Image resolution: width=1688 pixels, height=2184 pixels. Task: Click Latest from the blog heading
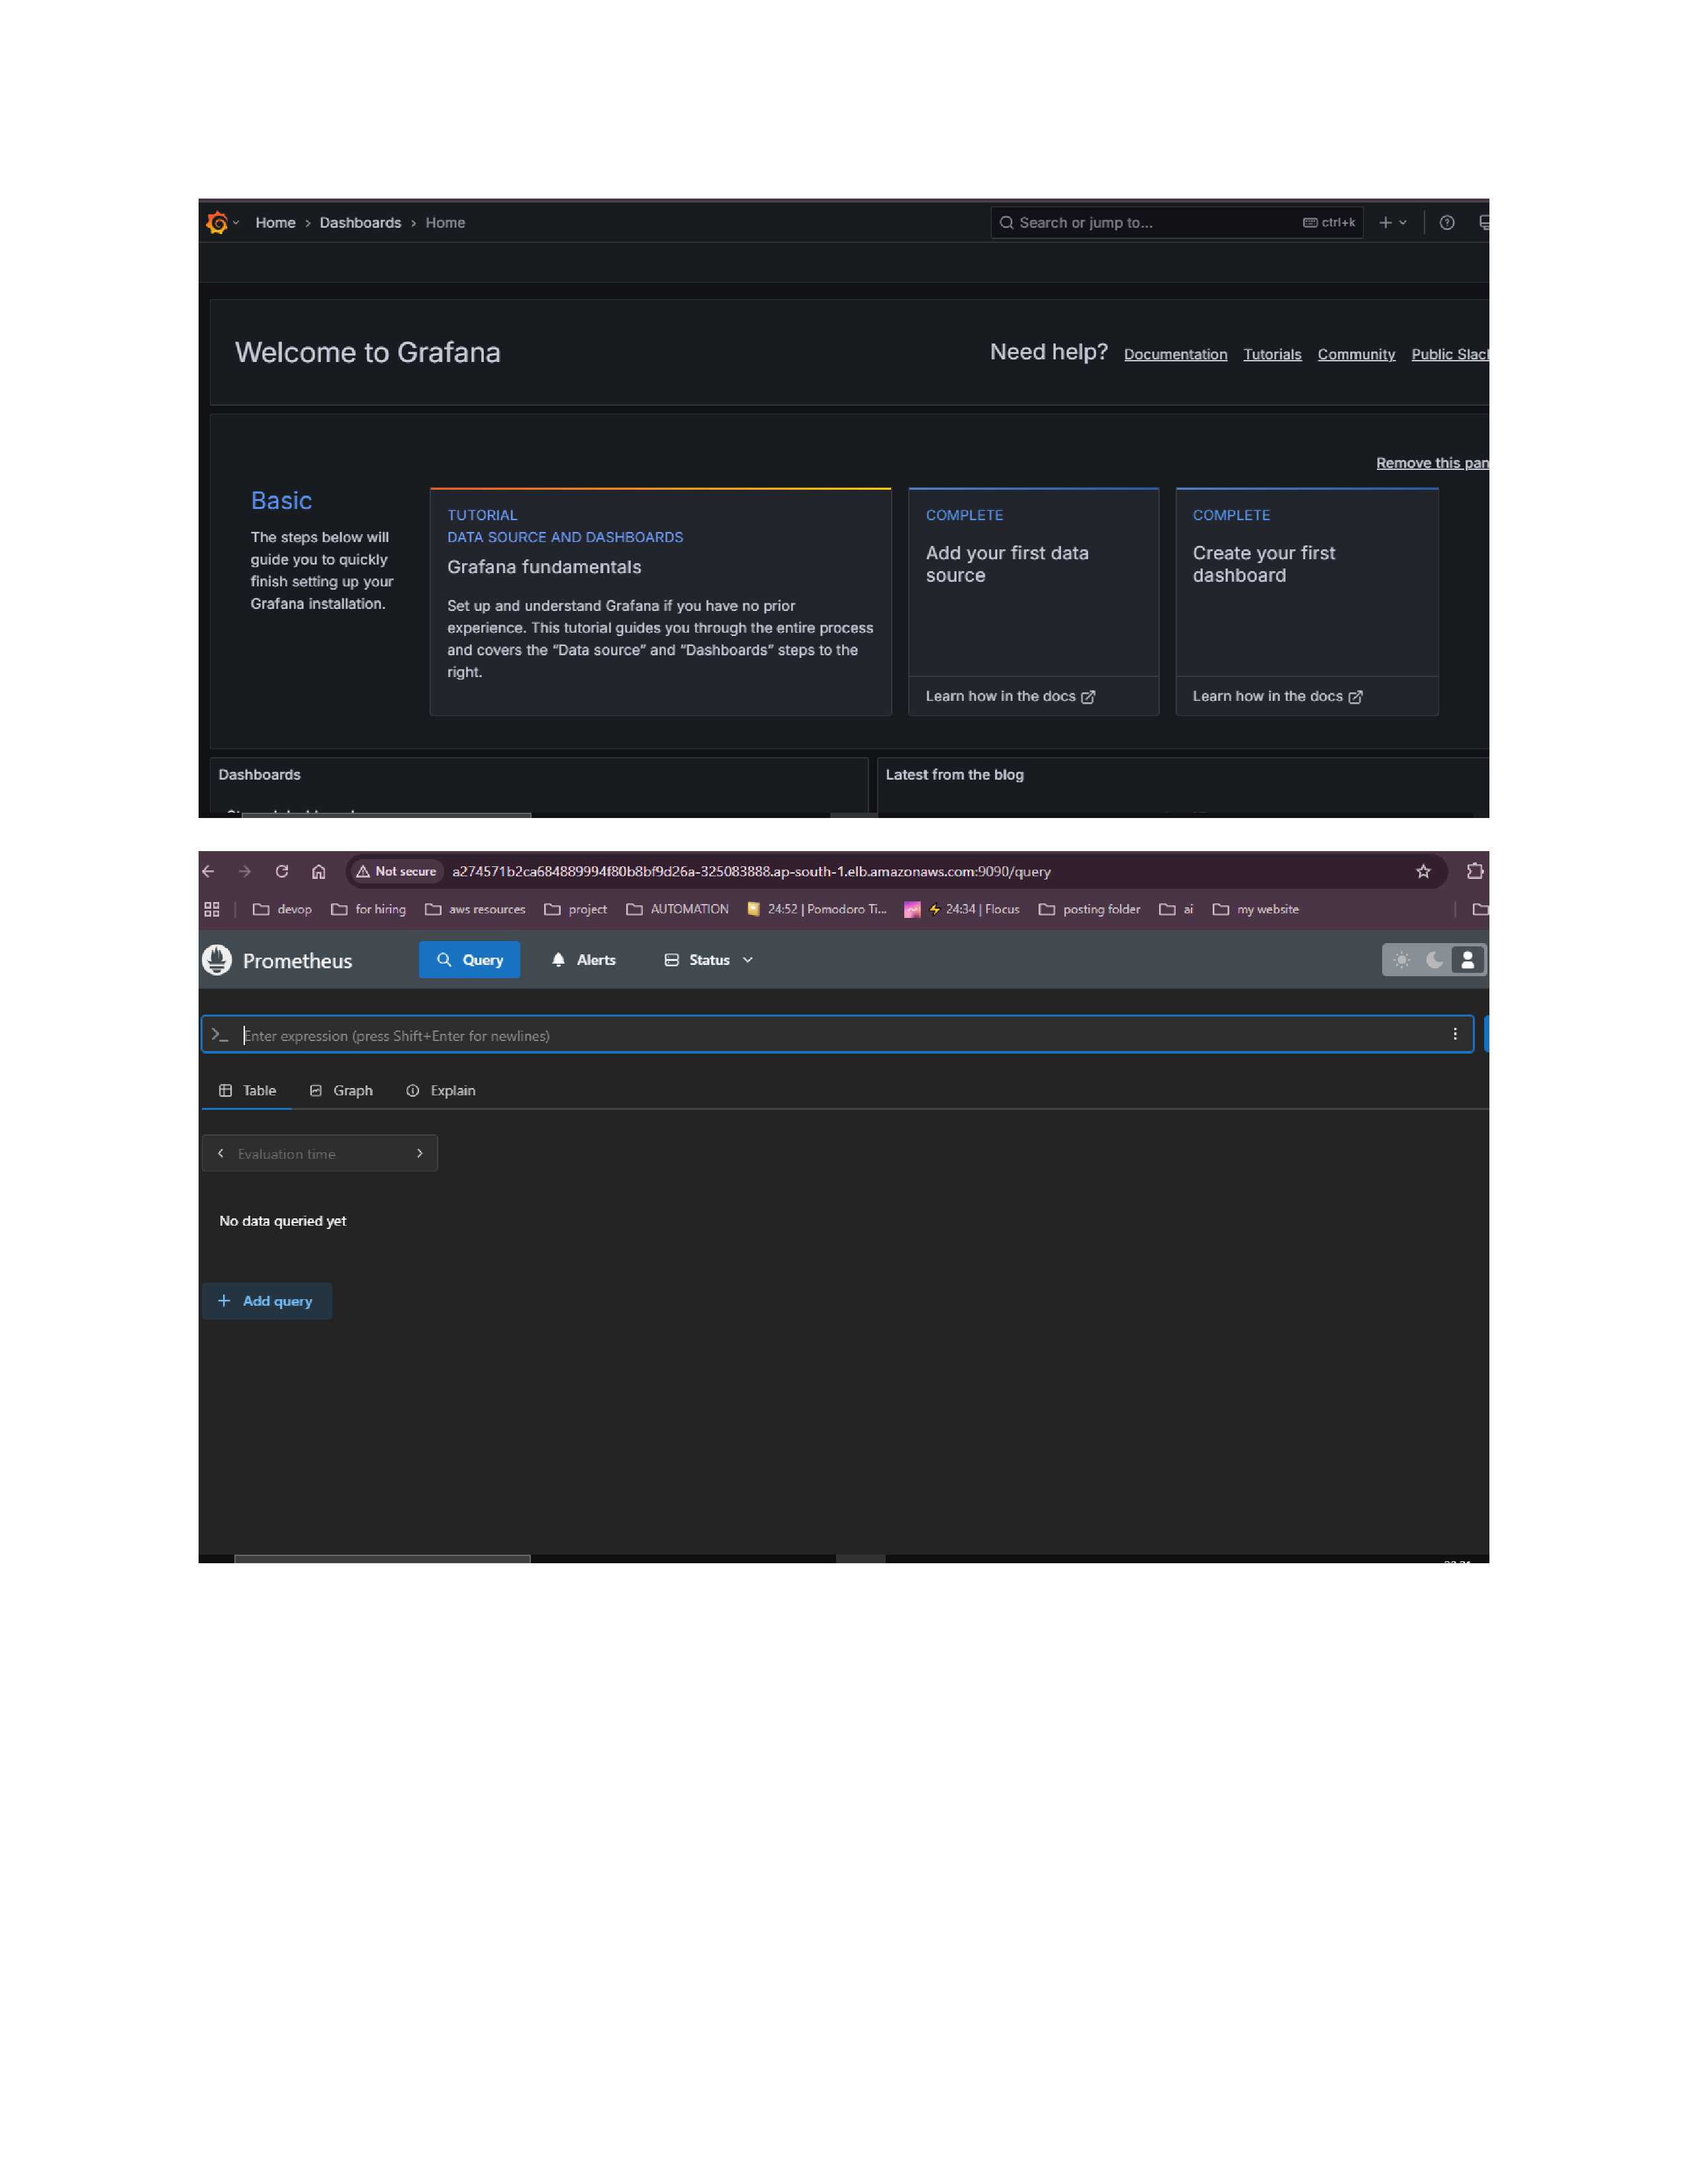(x=954, y=775)
